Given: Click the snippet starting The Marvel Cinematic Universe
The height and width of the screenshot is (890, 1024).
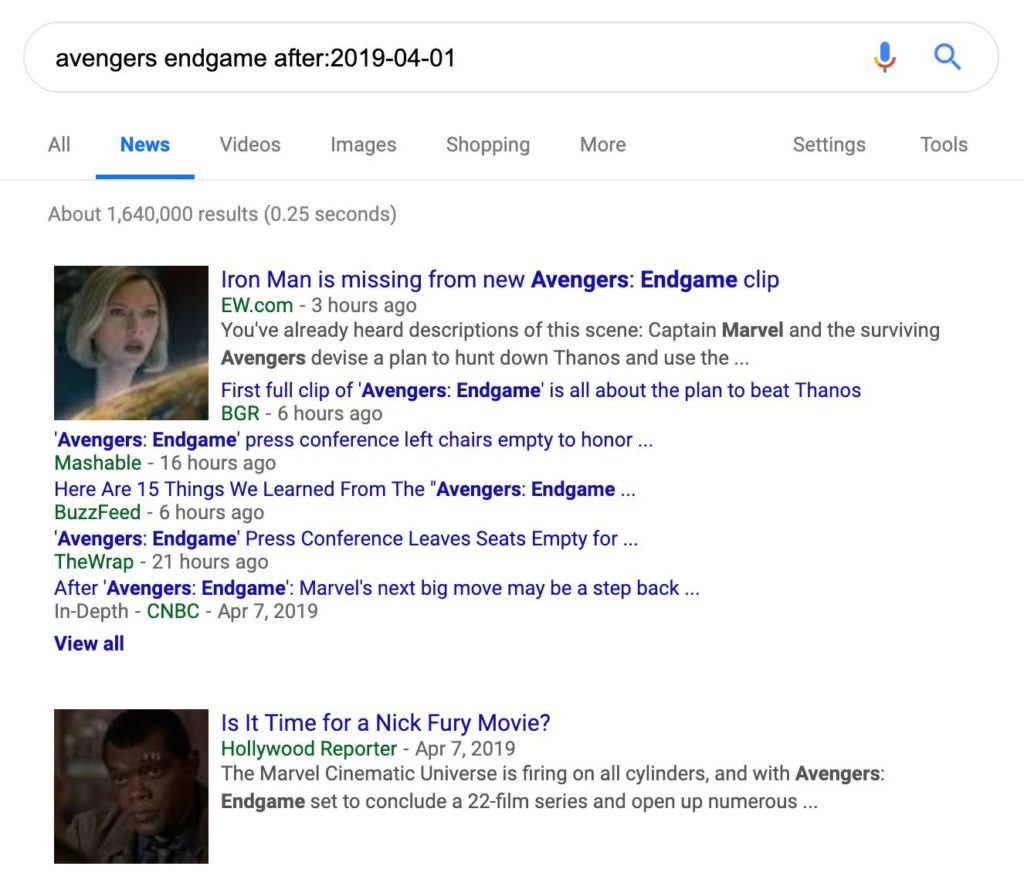Looking at the screenshot, I should (x=552, y=787).
